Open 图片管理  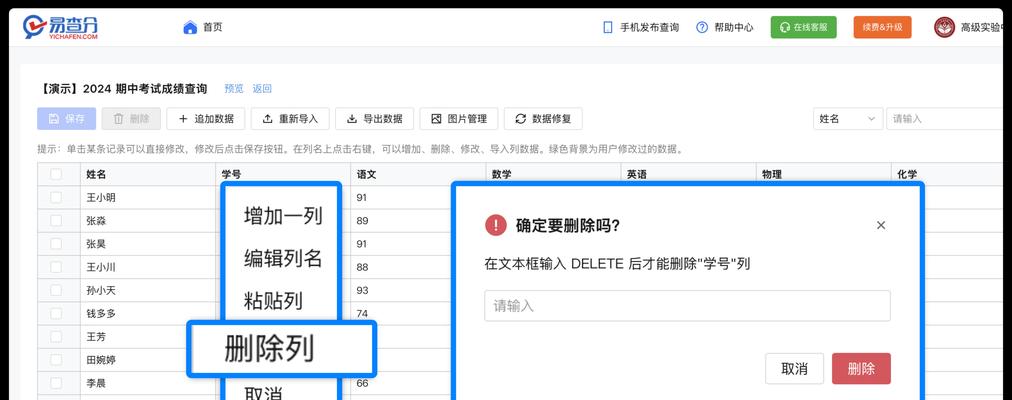459,119
